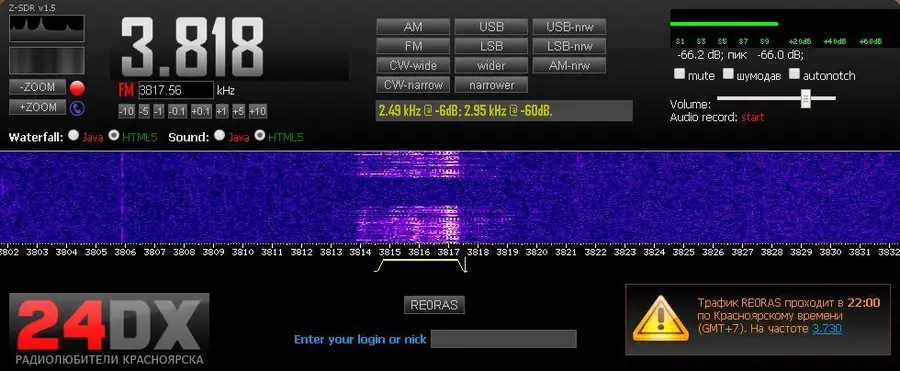900x371 pixels.
Task: Start audio recording via start link
Action: point(752,117)
